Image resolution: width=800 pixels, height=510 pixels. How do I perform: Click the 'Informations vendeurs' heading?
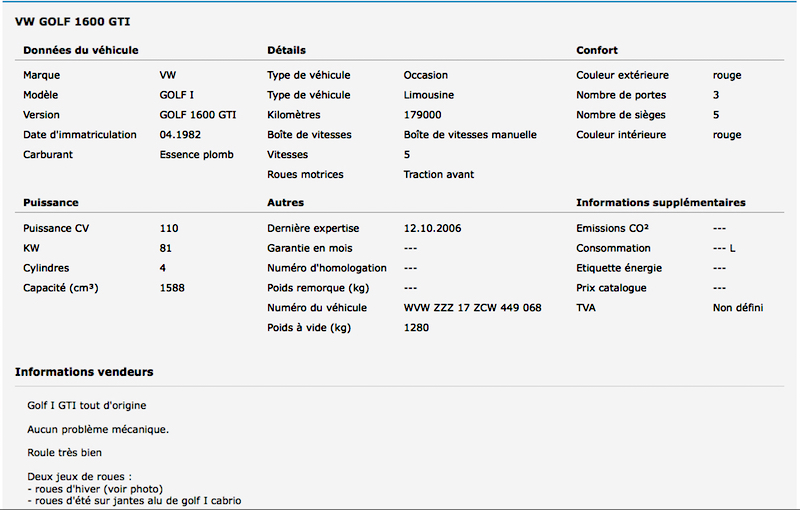click(x=84, y=372)
